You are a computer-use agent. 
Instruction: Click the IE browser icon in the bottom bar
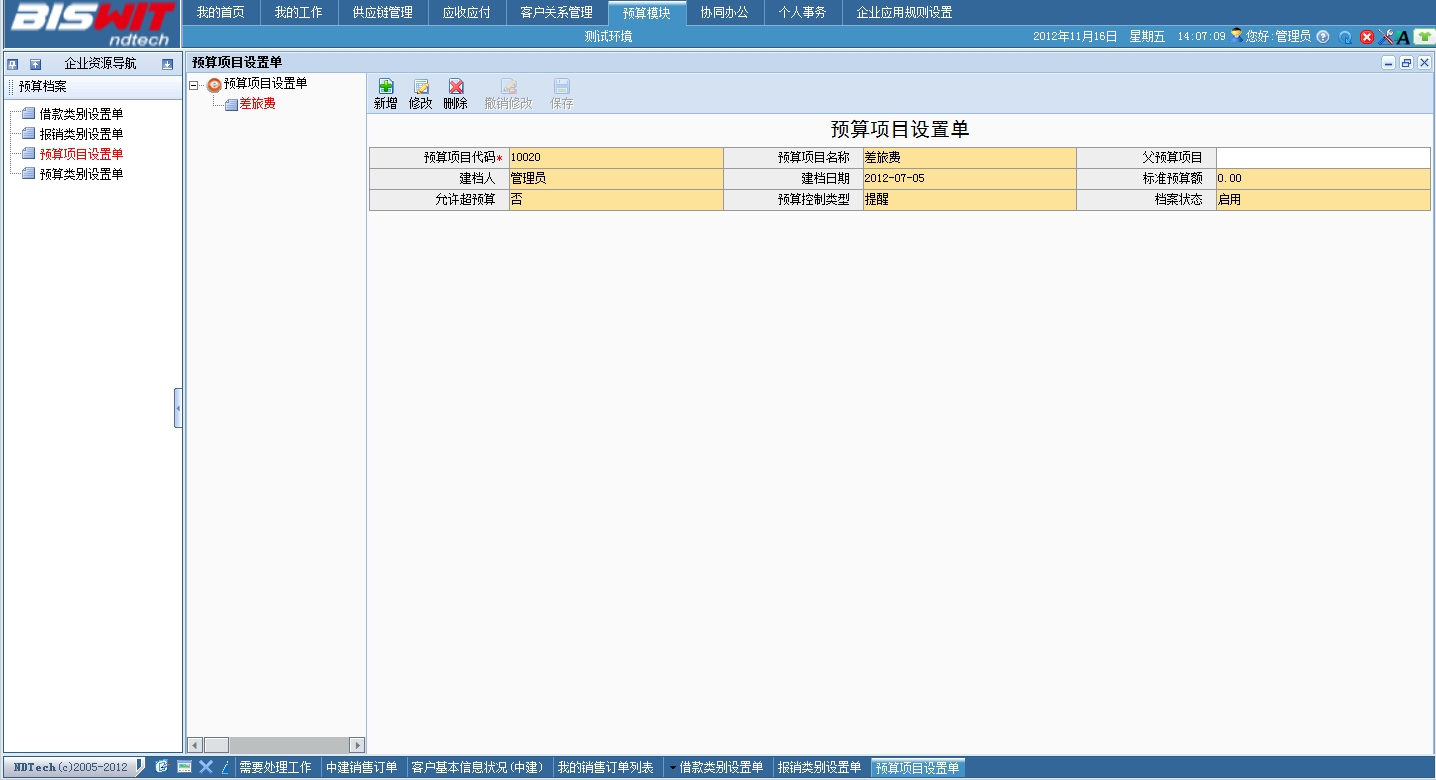pos(161,766)
